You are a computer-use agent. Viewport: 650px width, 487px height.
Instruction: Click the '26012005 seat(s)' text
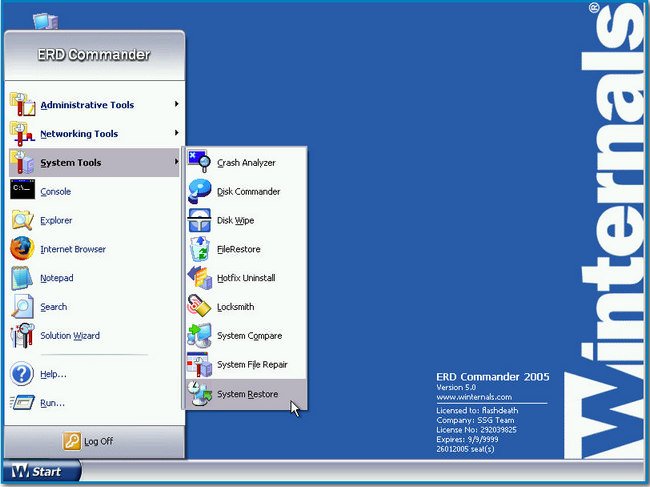click(x=465, y=449)
